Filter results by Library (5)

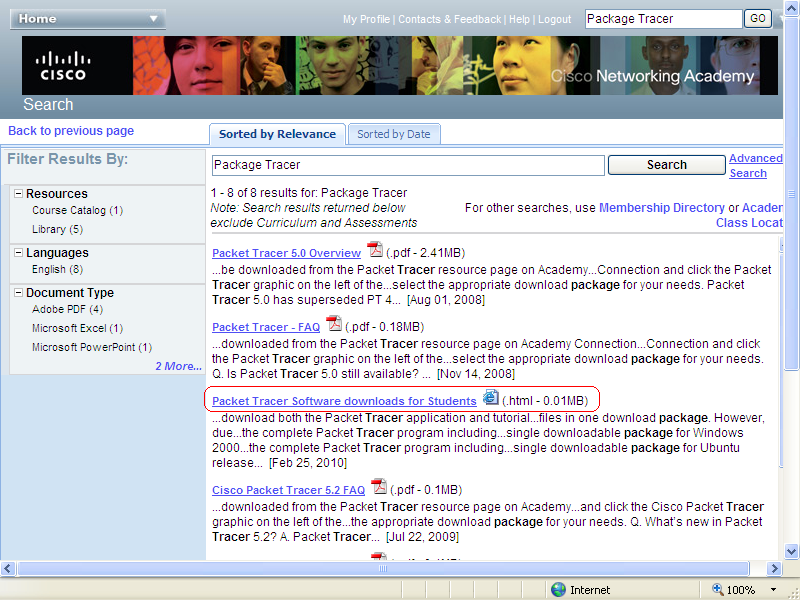tap(58, 229)
